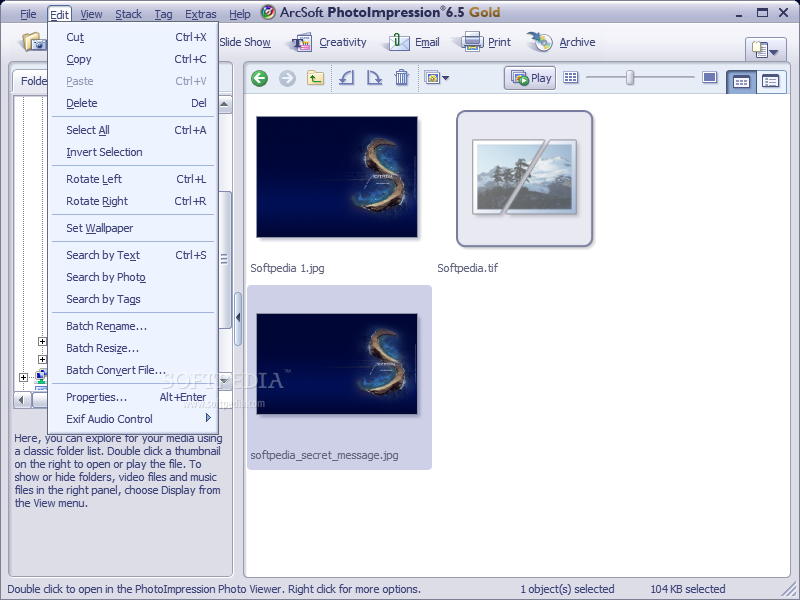Open the Tag menu

pyautogui.click(x=163, y=14)
